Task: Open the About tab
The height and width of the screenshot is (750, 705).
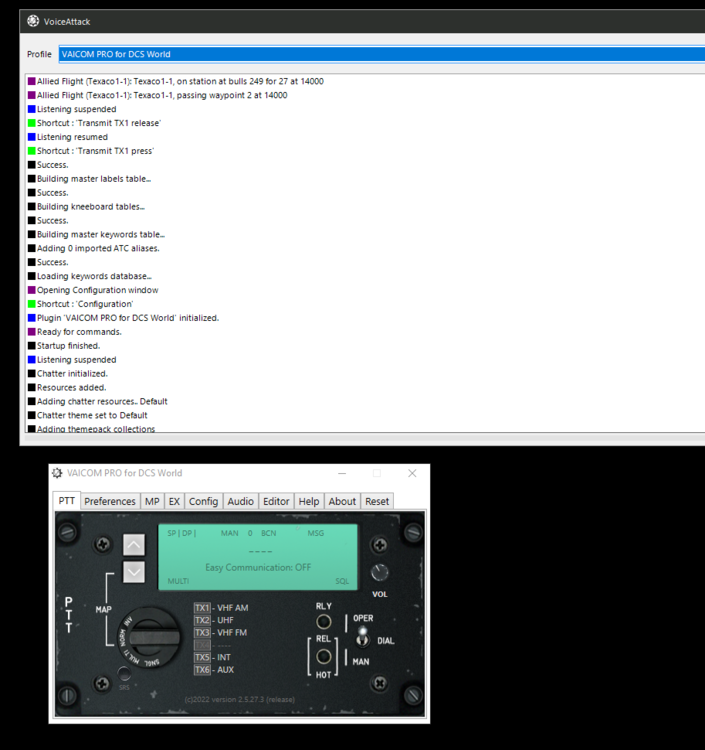Action: 342,501
